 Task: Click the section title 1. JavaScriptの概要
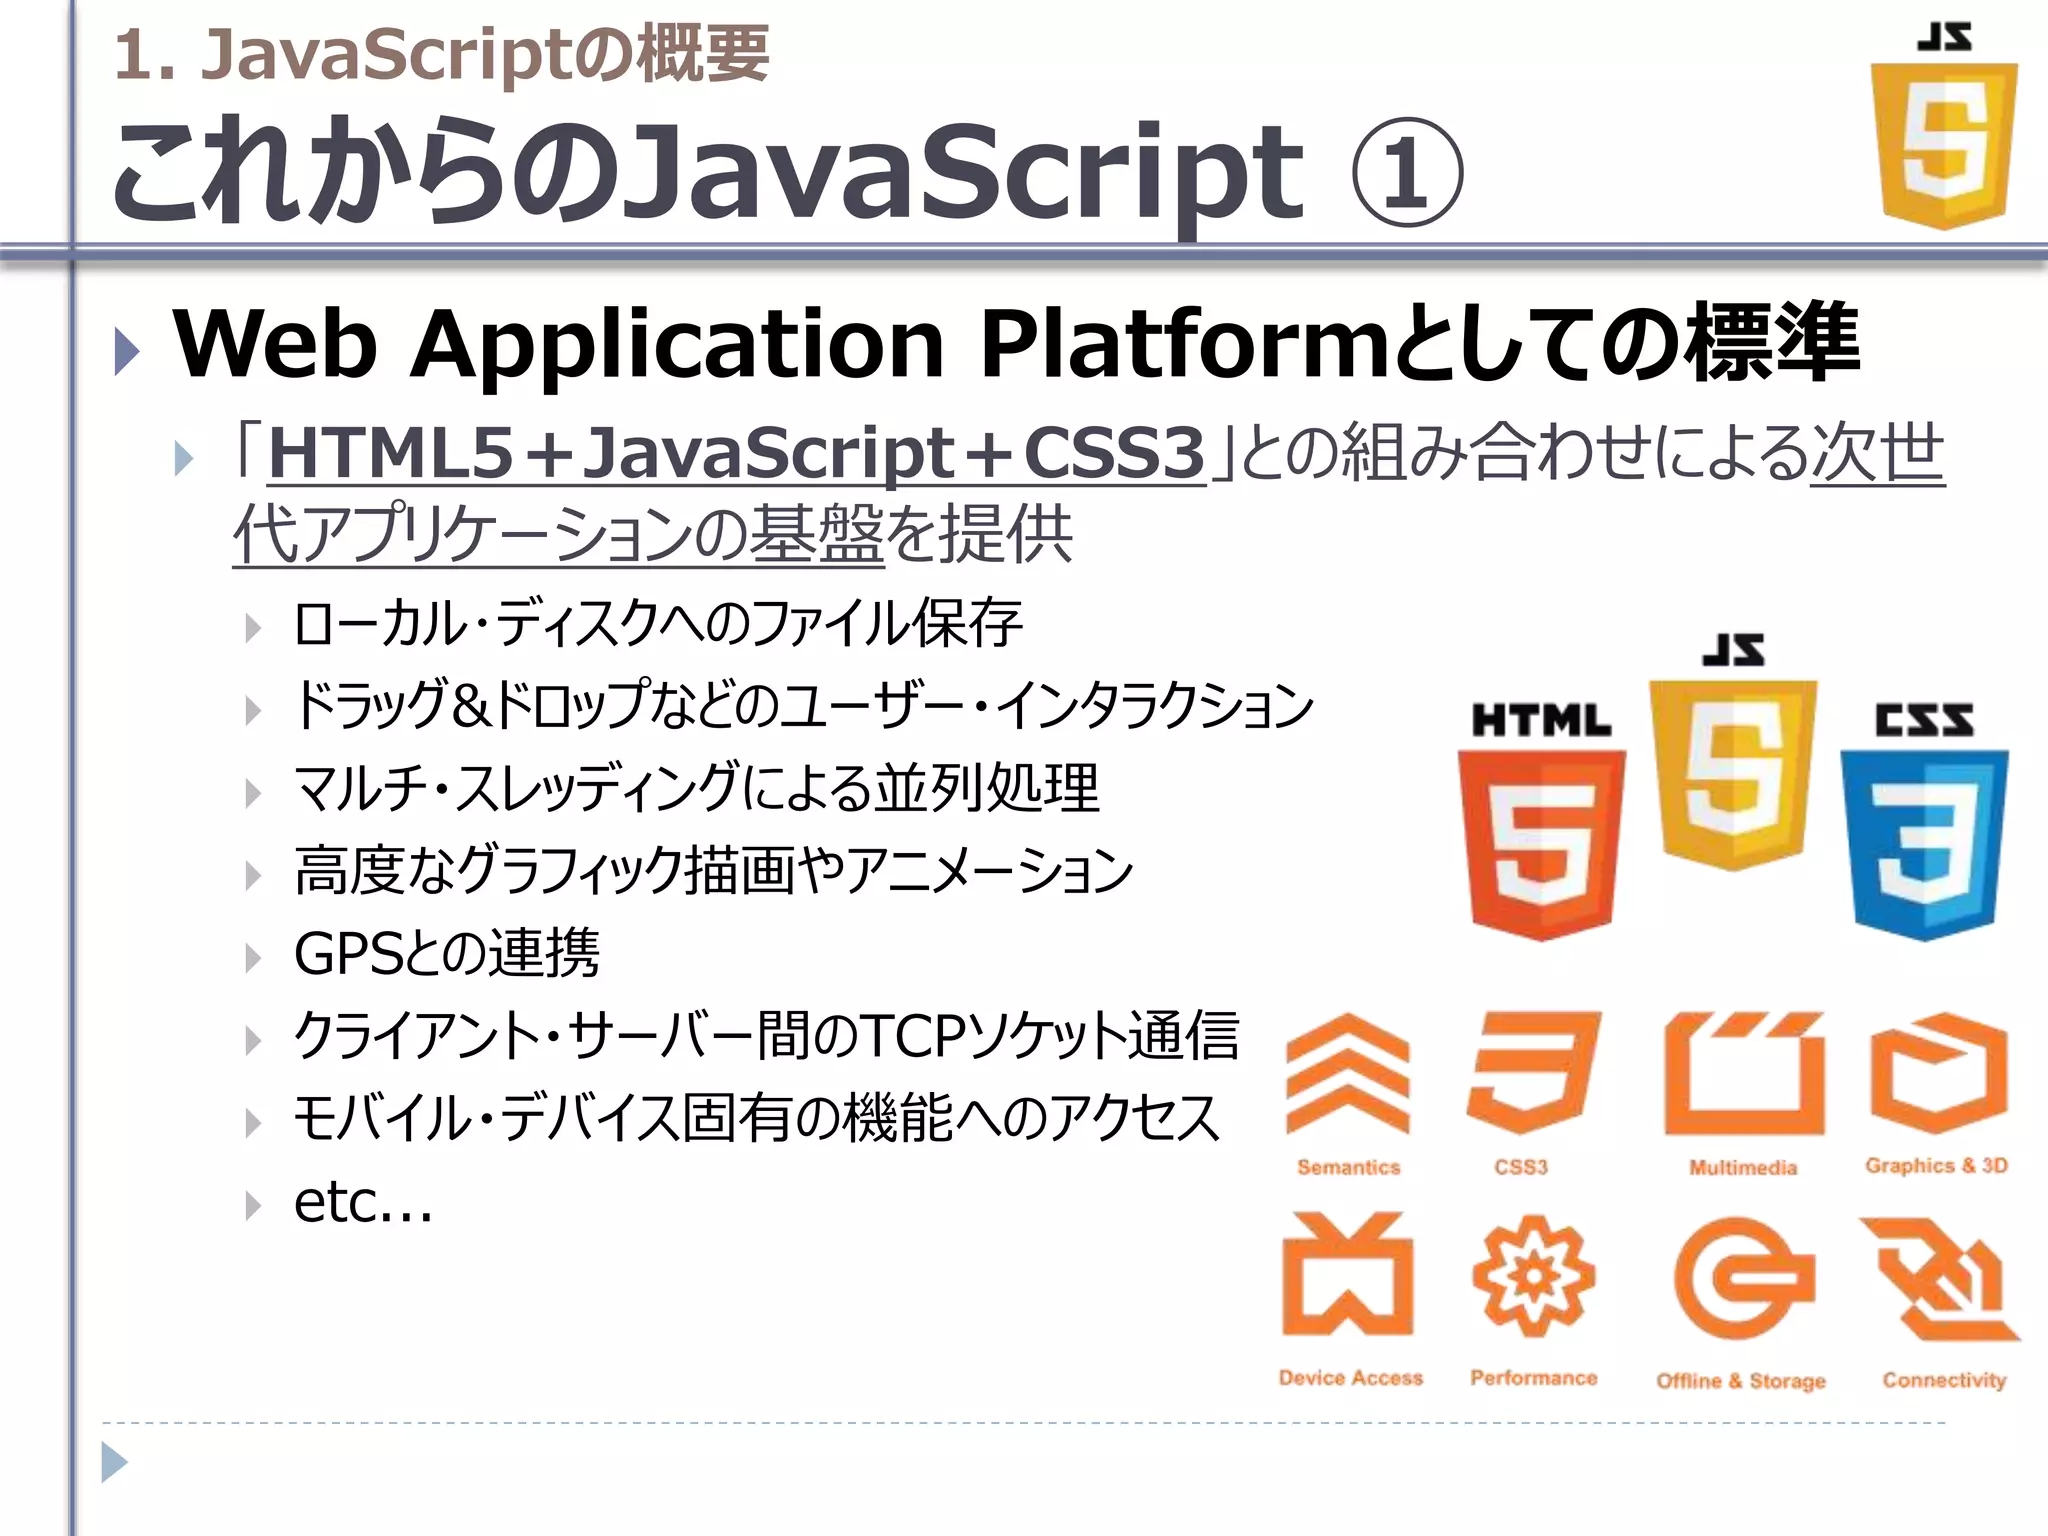(x=442, y=54)
